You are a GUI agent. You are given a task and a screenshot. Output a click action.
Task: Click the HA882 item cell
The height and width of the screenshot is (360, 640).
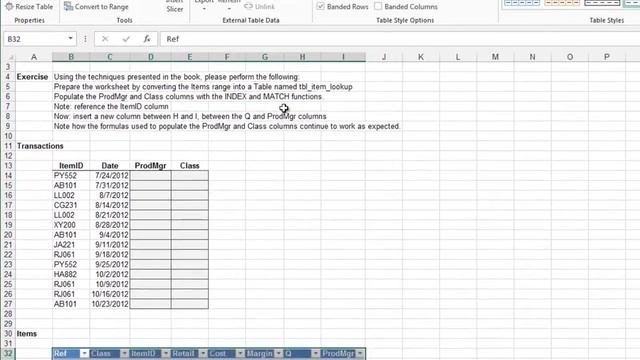pyautogui.click(x=71, y=274)
